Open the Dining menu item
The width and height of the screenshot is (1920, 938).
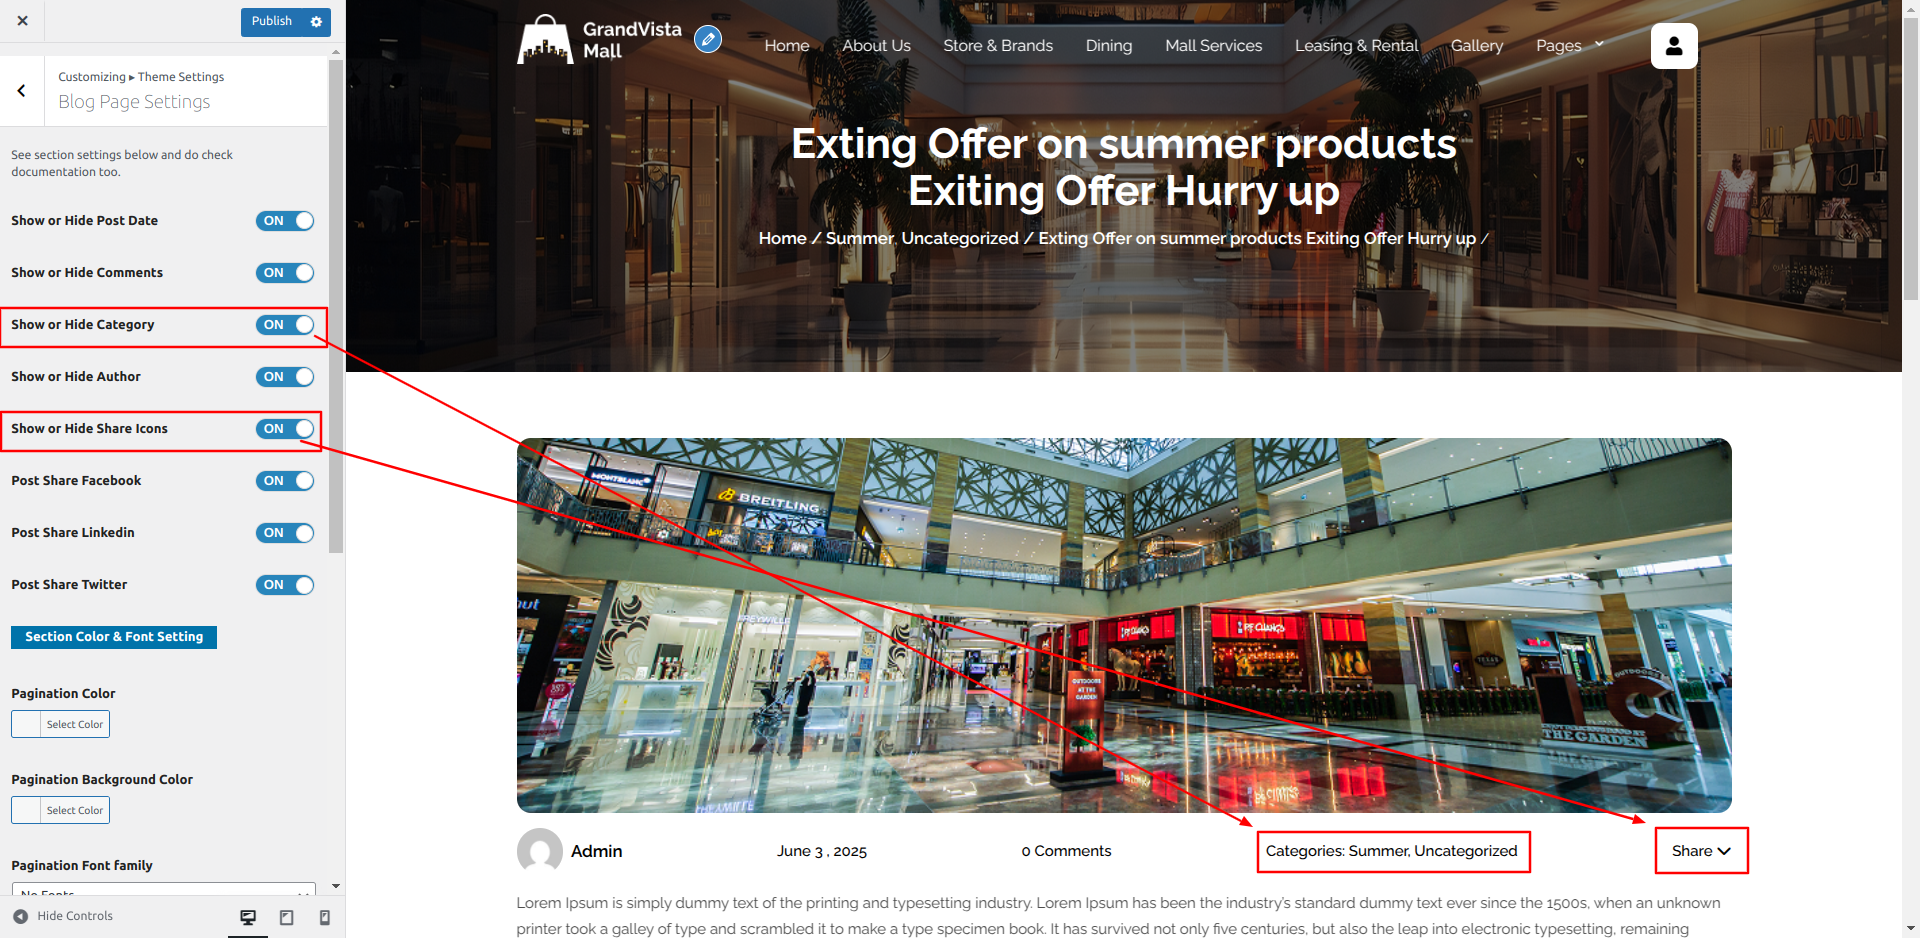(1108, 46)
